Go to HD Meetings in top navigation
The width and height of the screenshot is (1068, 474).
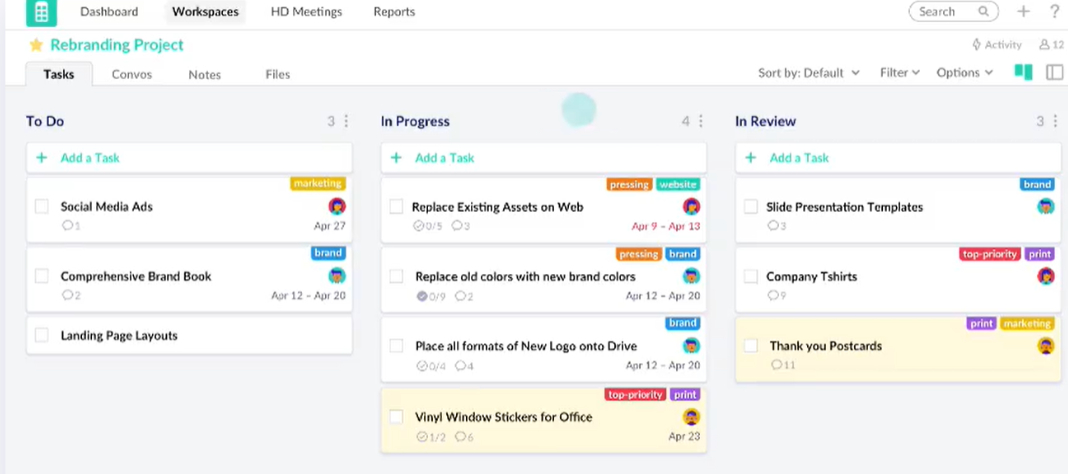coord(306,12)
